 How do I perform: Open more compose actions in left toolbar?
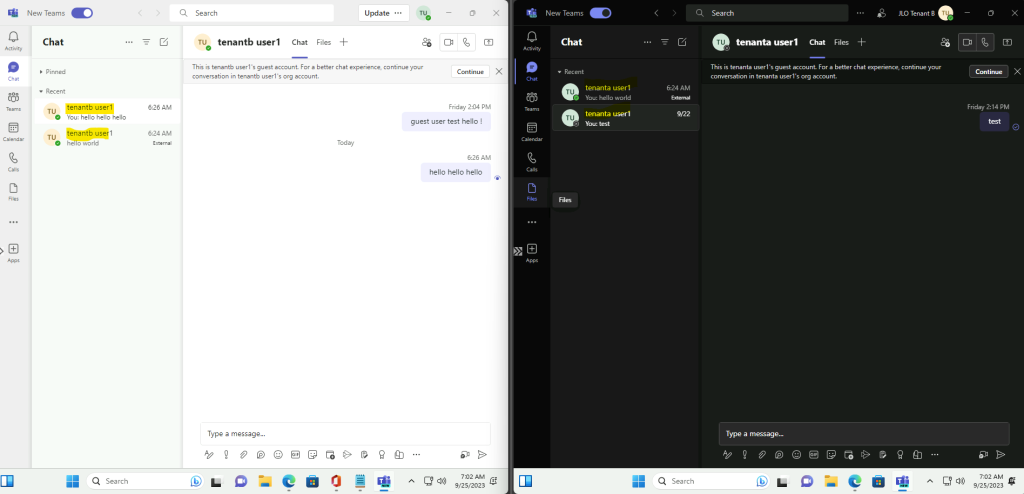pos(416,454)
